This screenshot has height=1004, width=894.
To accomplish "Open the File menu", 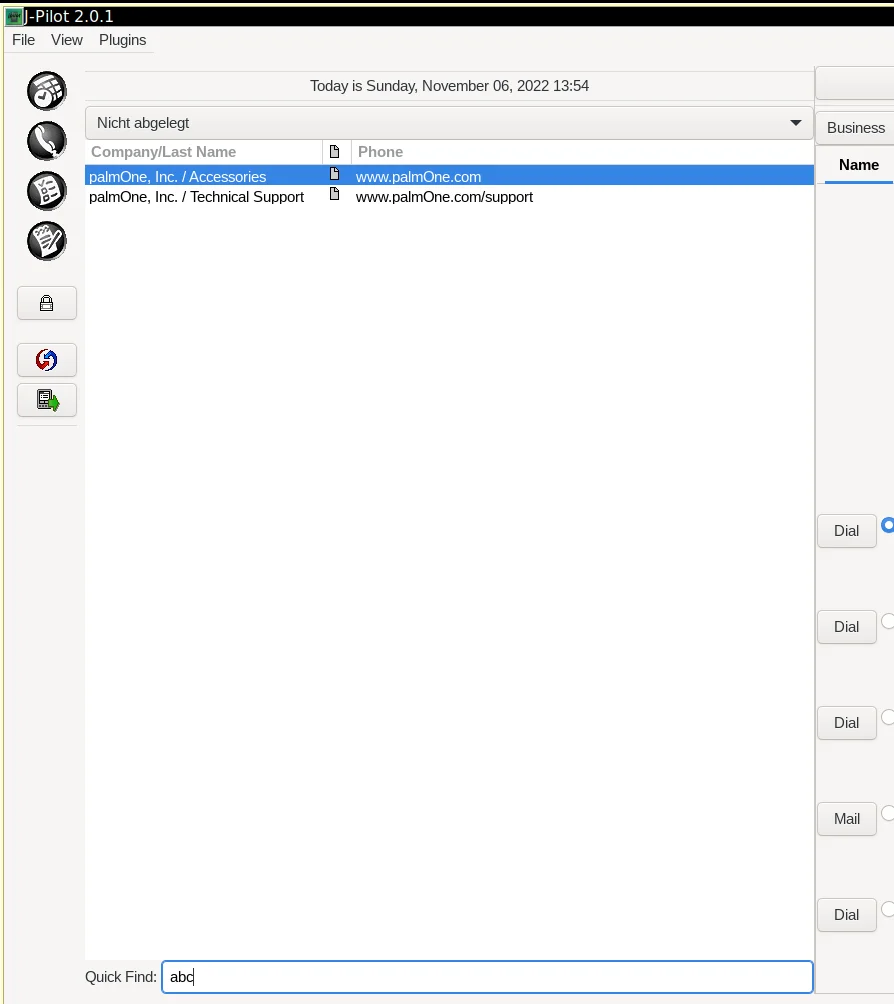I will [23, 40].
